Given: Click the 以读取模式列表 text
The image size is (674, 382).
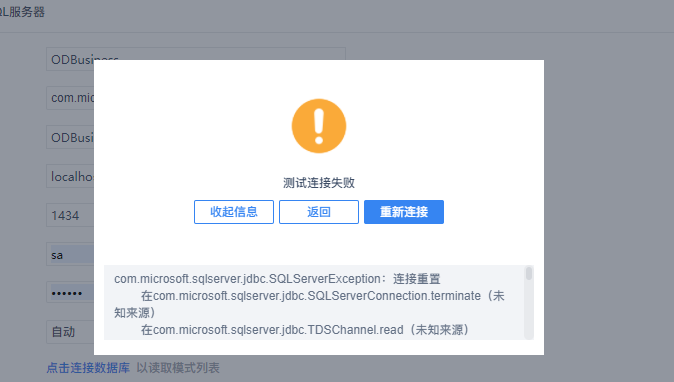Looking at the screenshot, I should point(178,368).
